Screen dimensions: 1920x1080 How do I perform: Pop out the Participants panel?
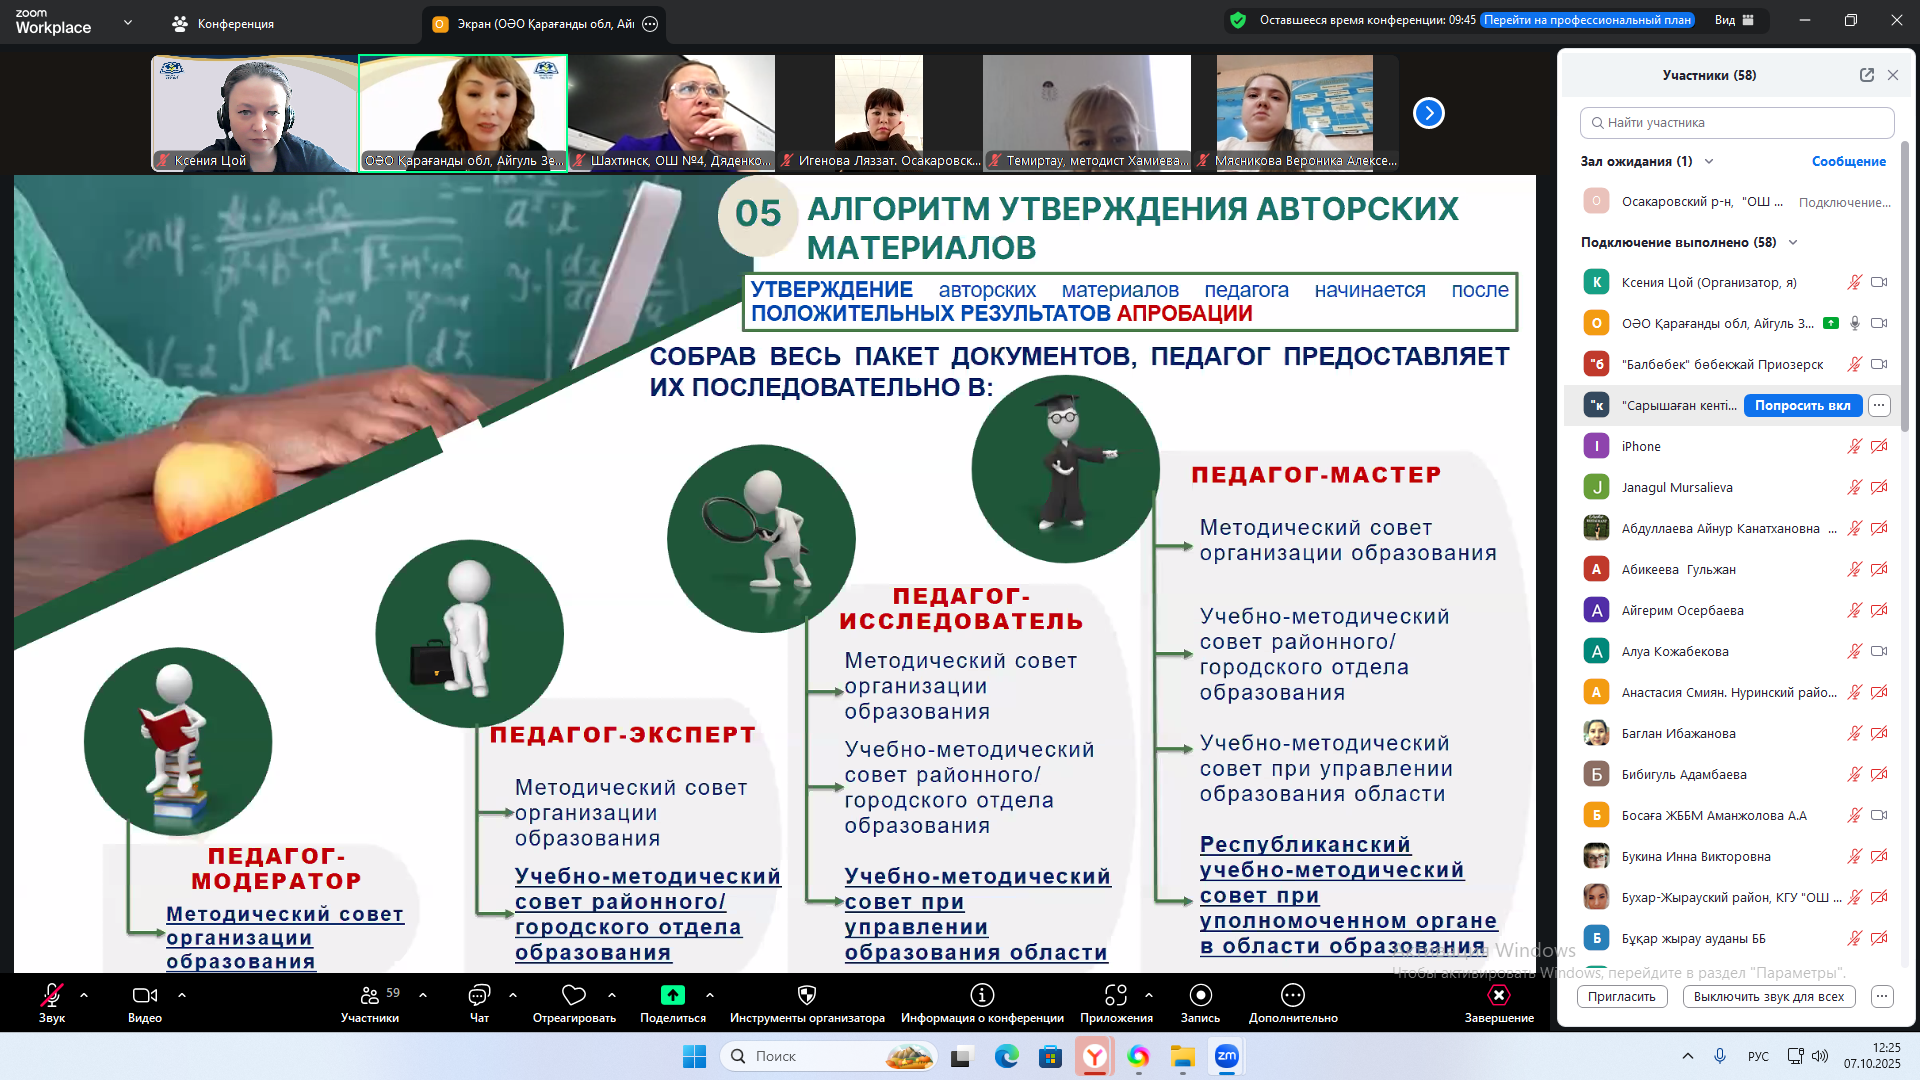tap(1866, 75)
